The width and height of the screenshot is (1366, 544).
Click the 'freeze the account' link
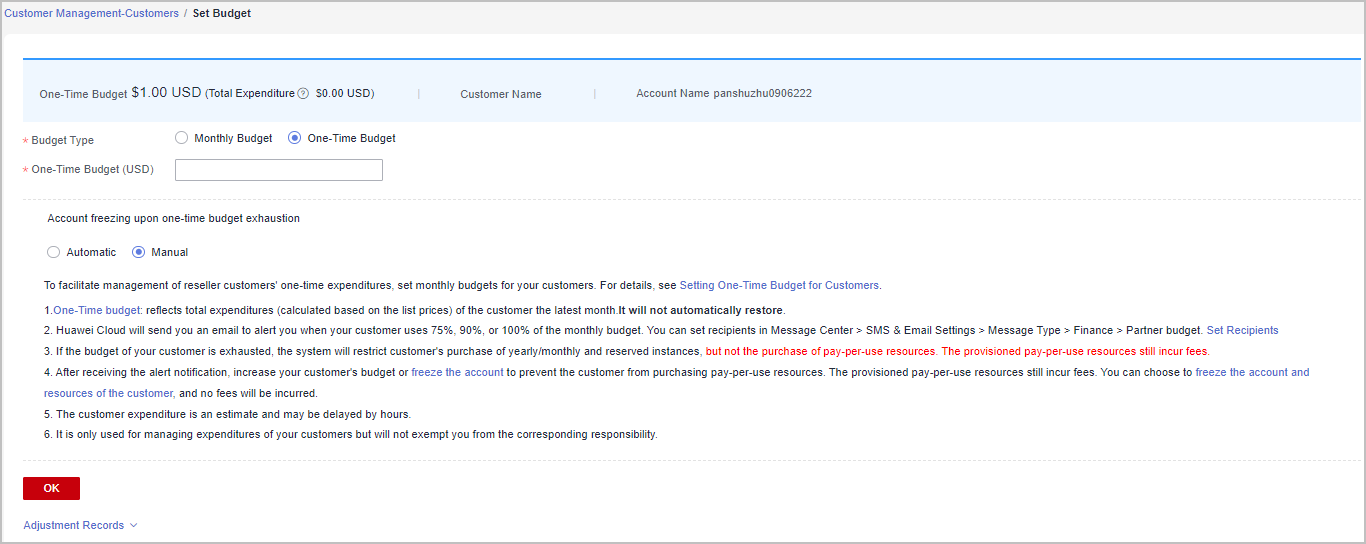(x=457, y=372)
